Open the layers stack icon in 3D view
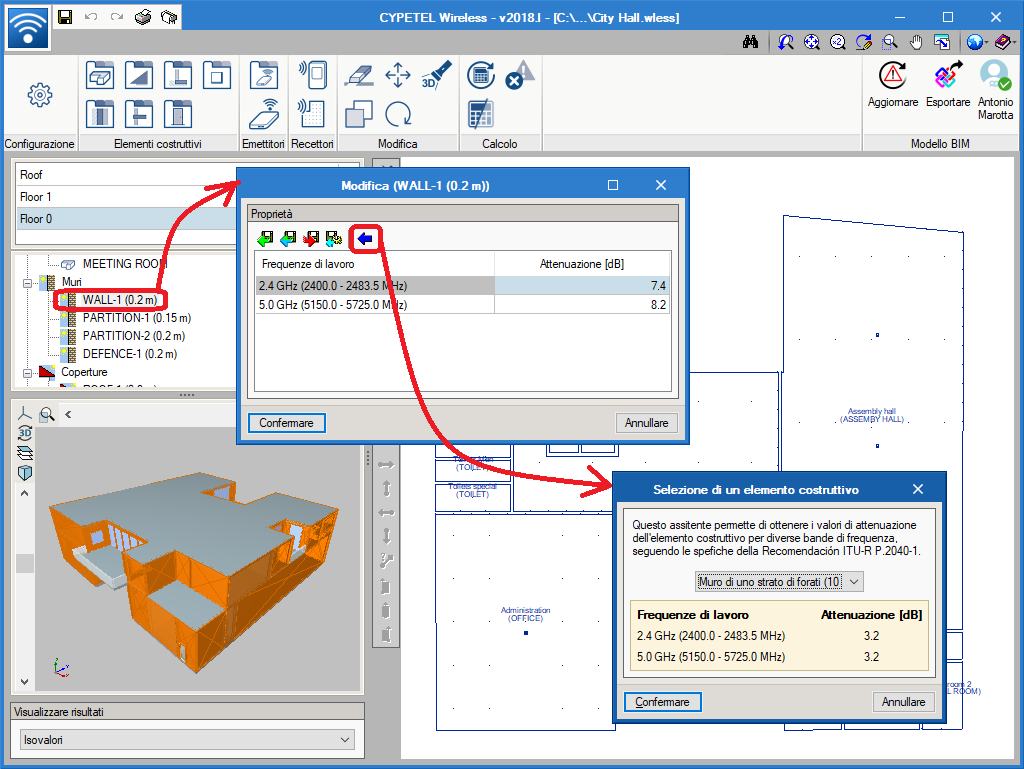The width and height of the screenshot is (1024, 769). point(25,453)
